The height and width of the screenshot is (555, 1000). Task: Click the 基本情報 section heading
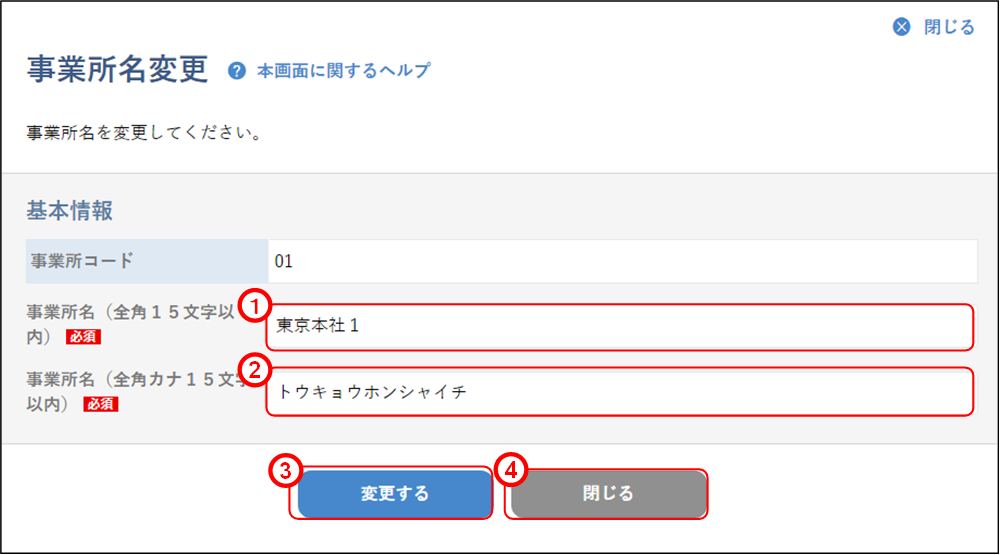coord(69,211)
